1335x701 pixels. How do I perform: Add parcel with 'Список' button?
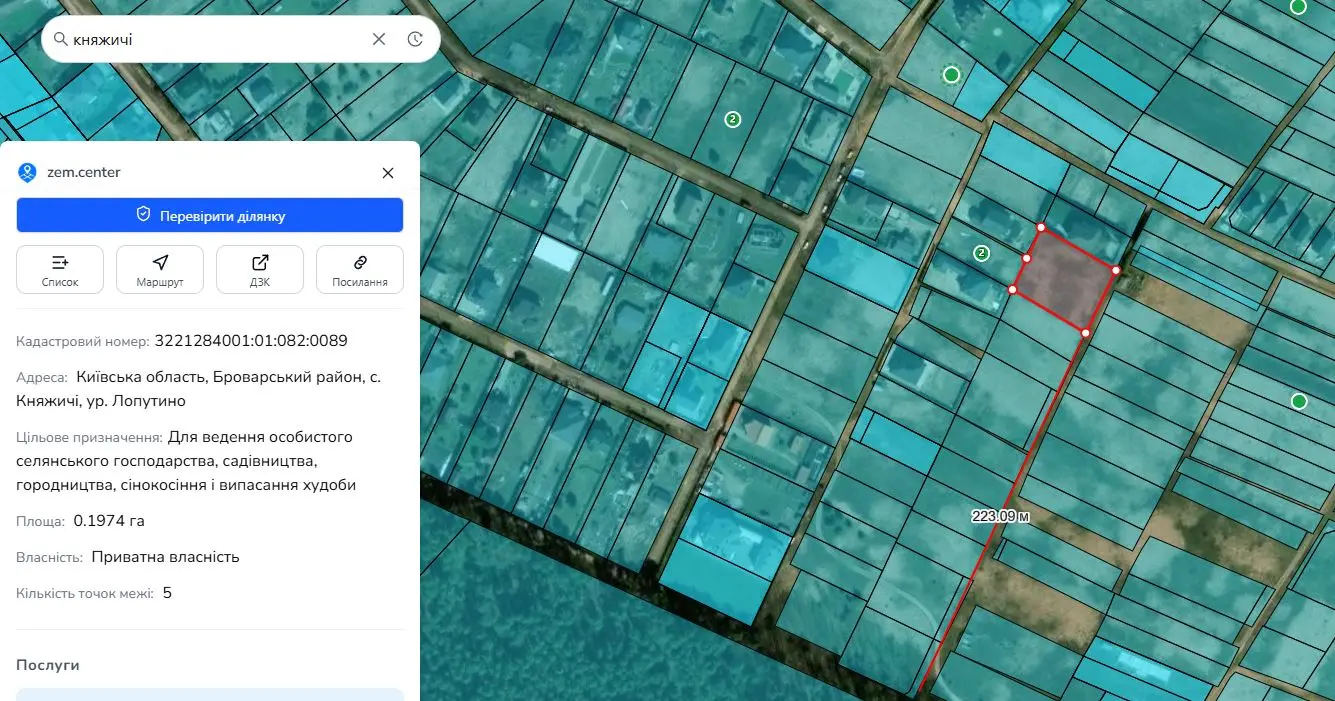(60, 269)
